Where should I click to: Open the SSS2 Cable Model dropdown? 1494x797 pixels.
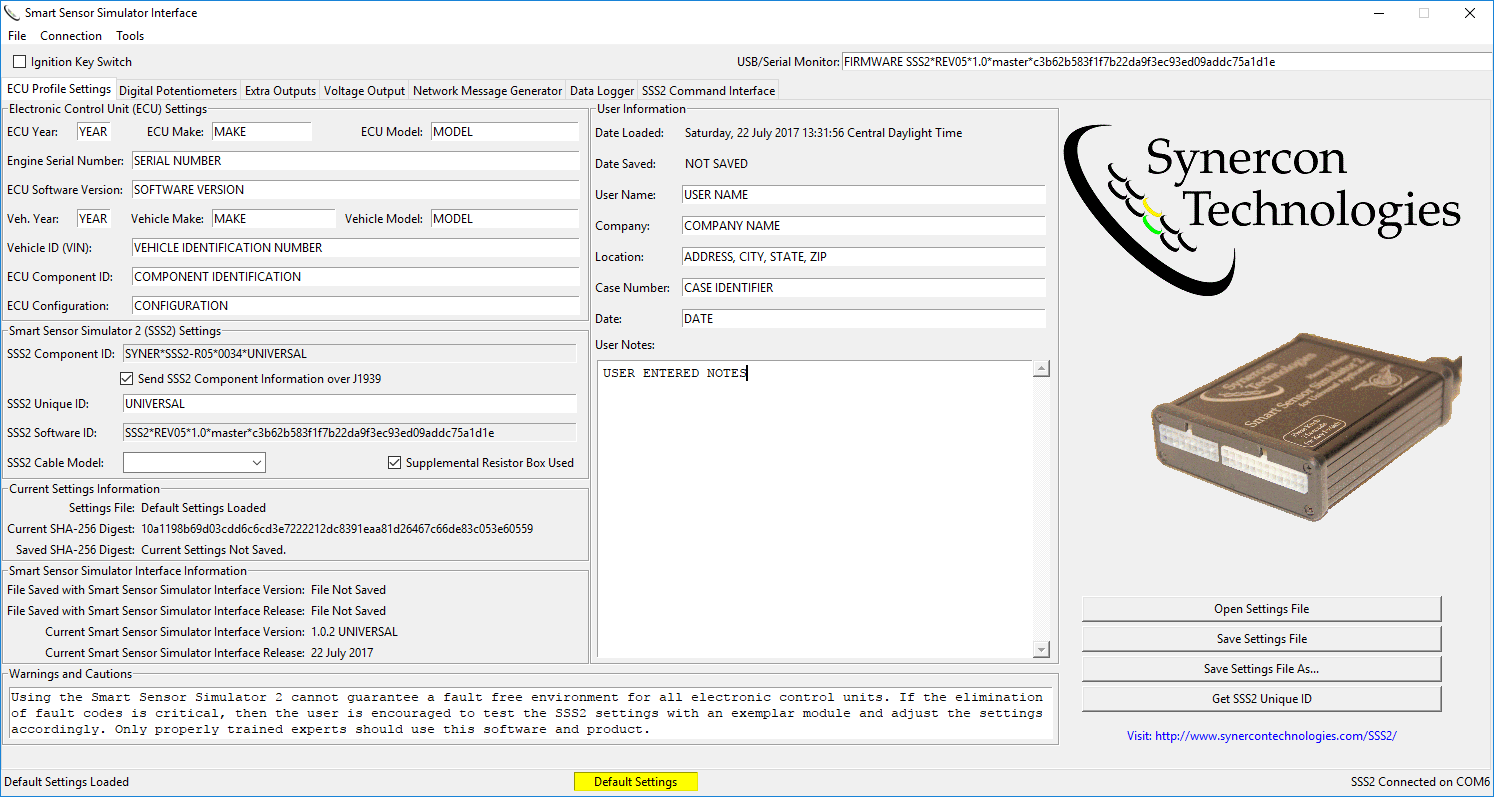(x=194, y=462)
